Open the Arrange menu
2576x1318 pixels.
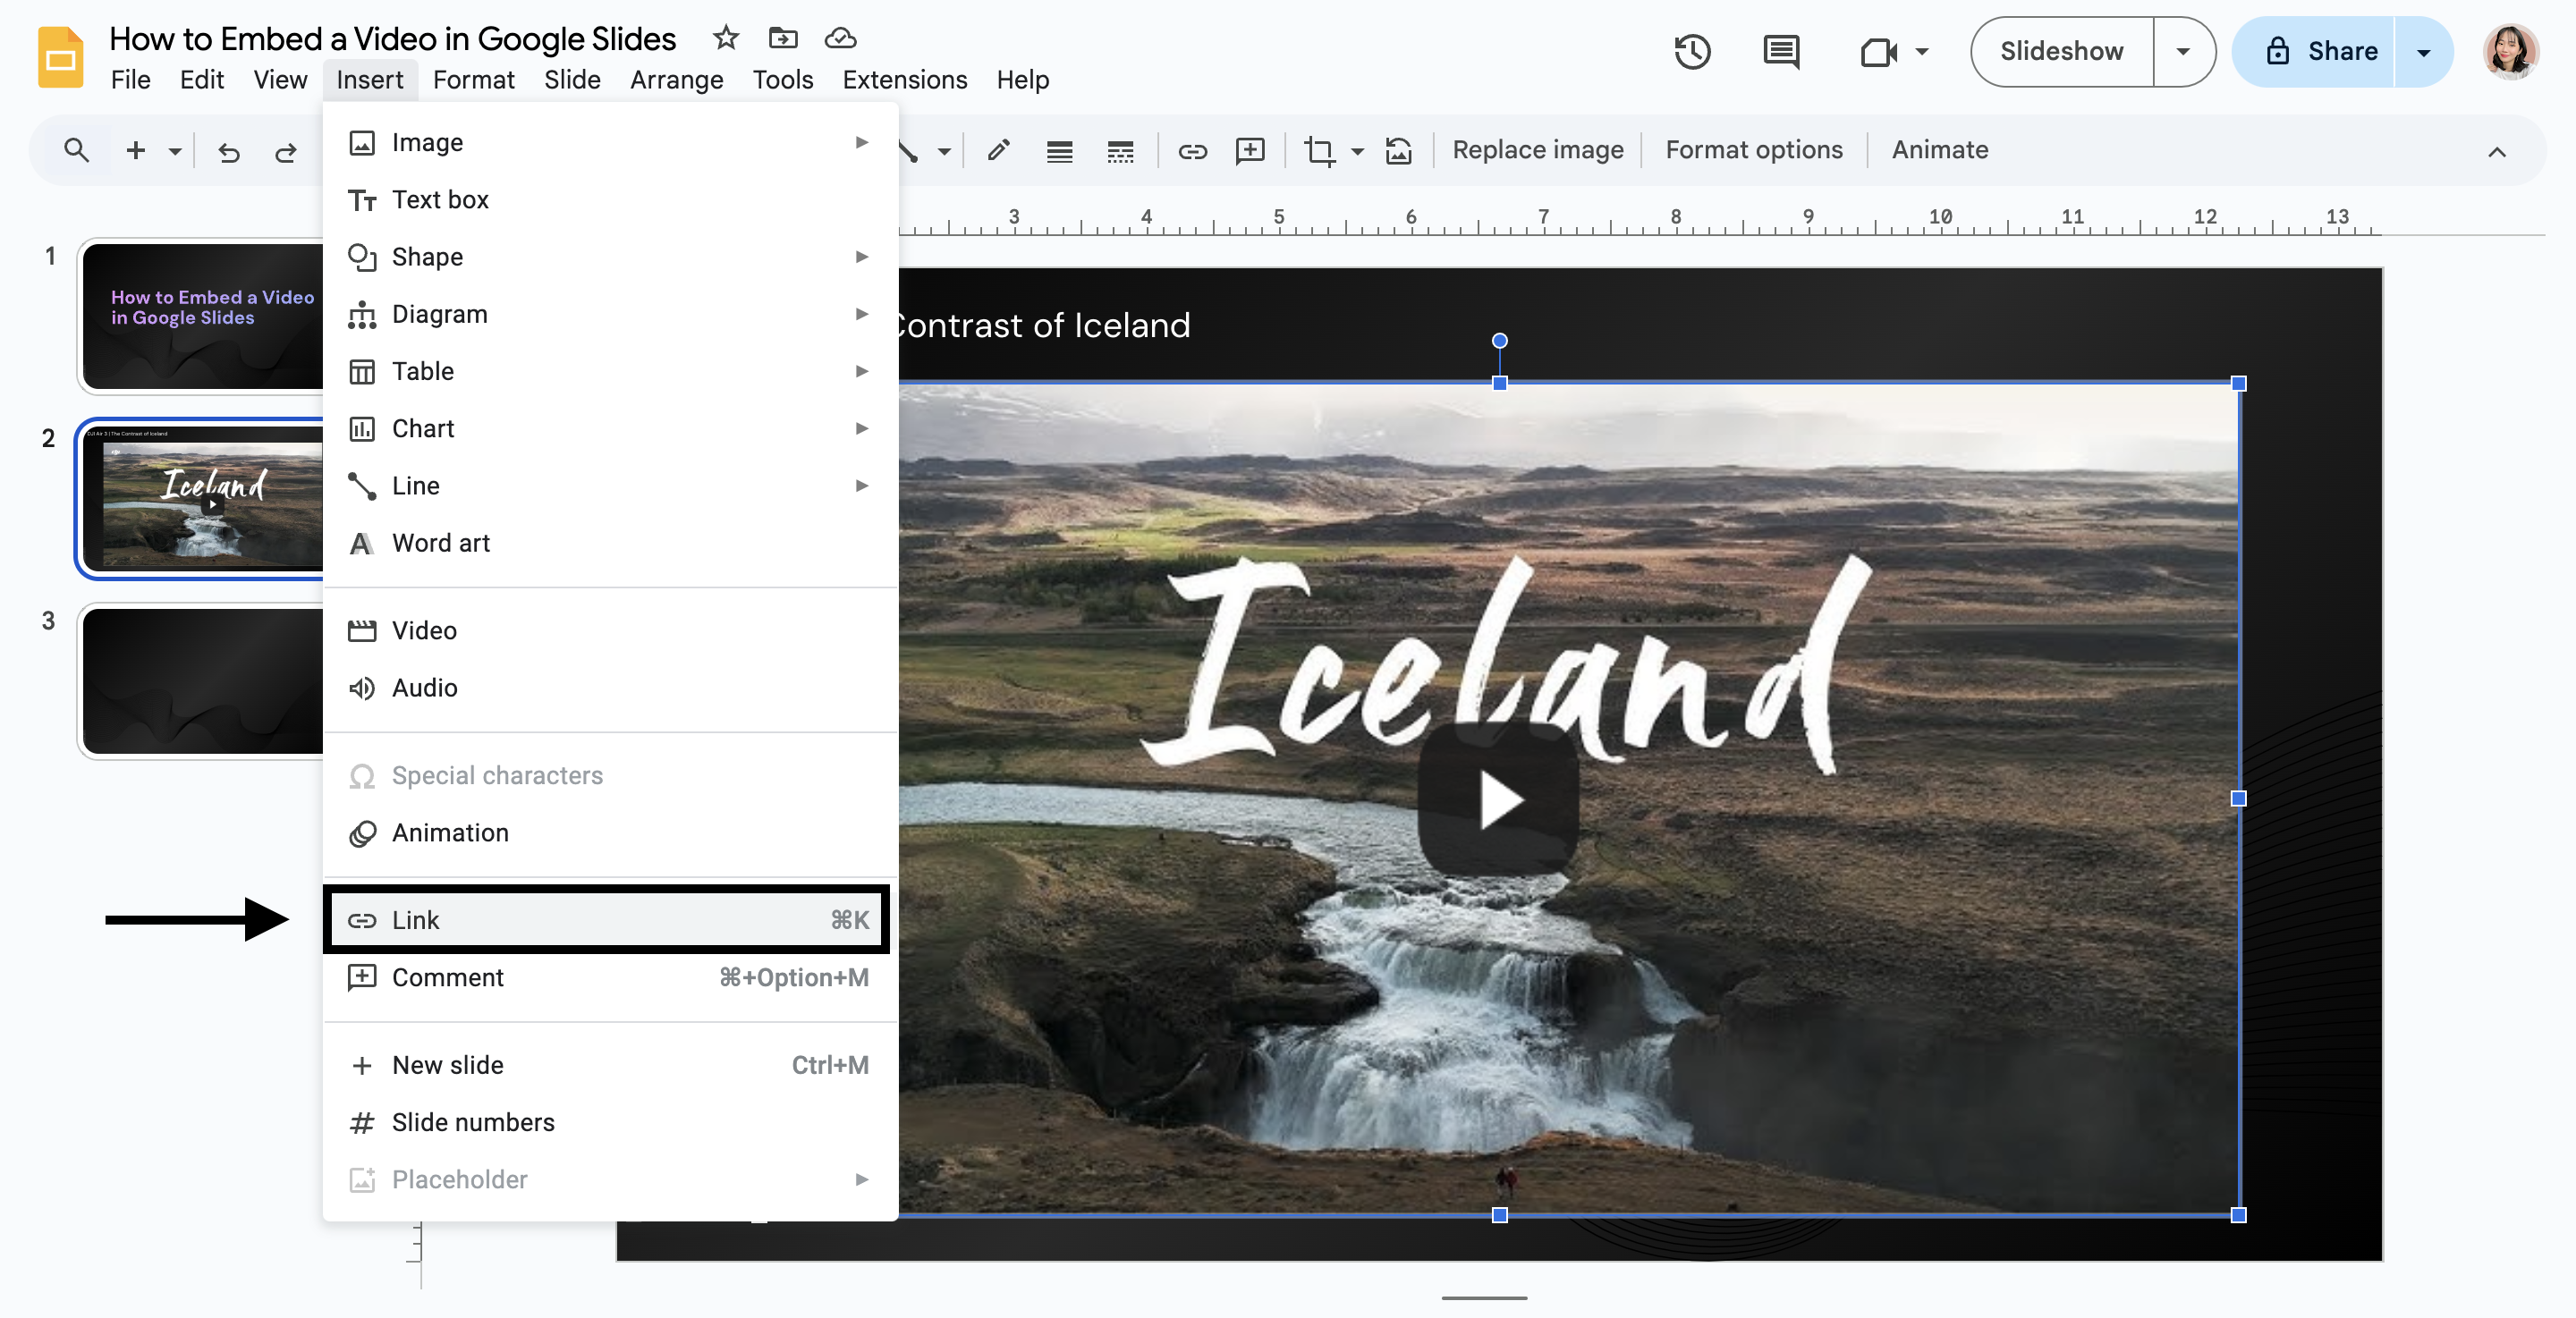676,80
